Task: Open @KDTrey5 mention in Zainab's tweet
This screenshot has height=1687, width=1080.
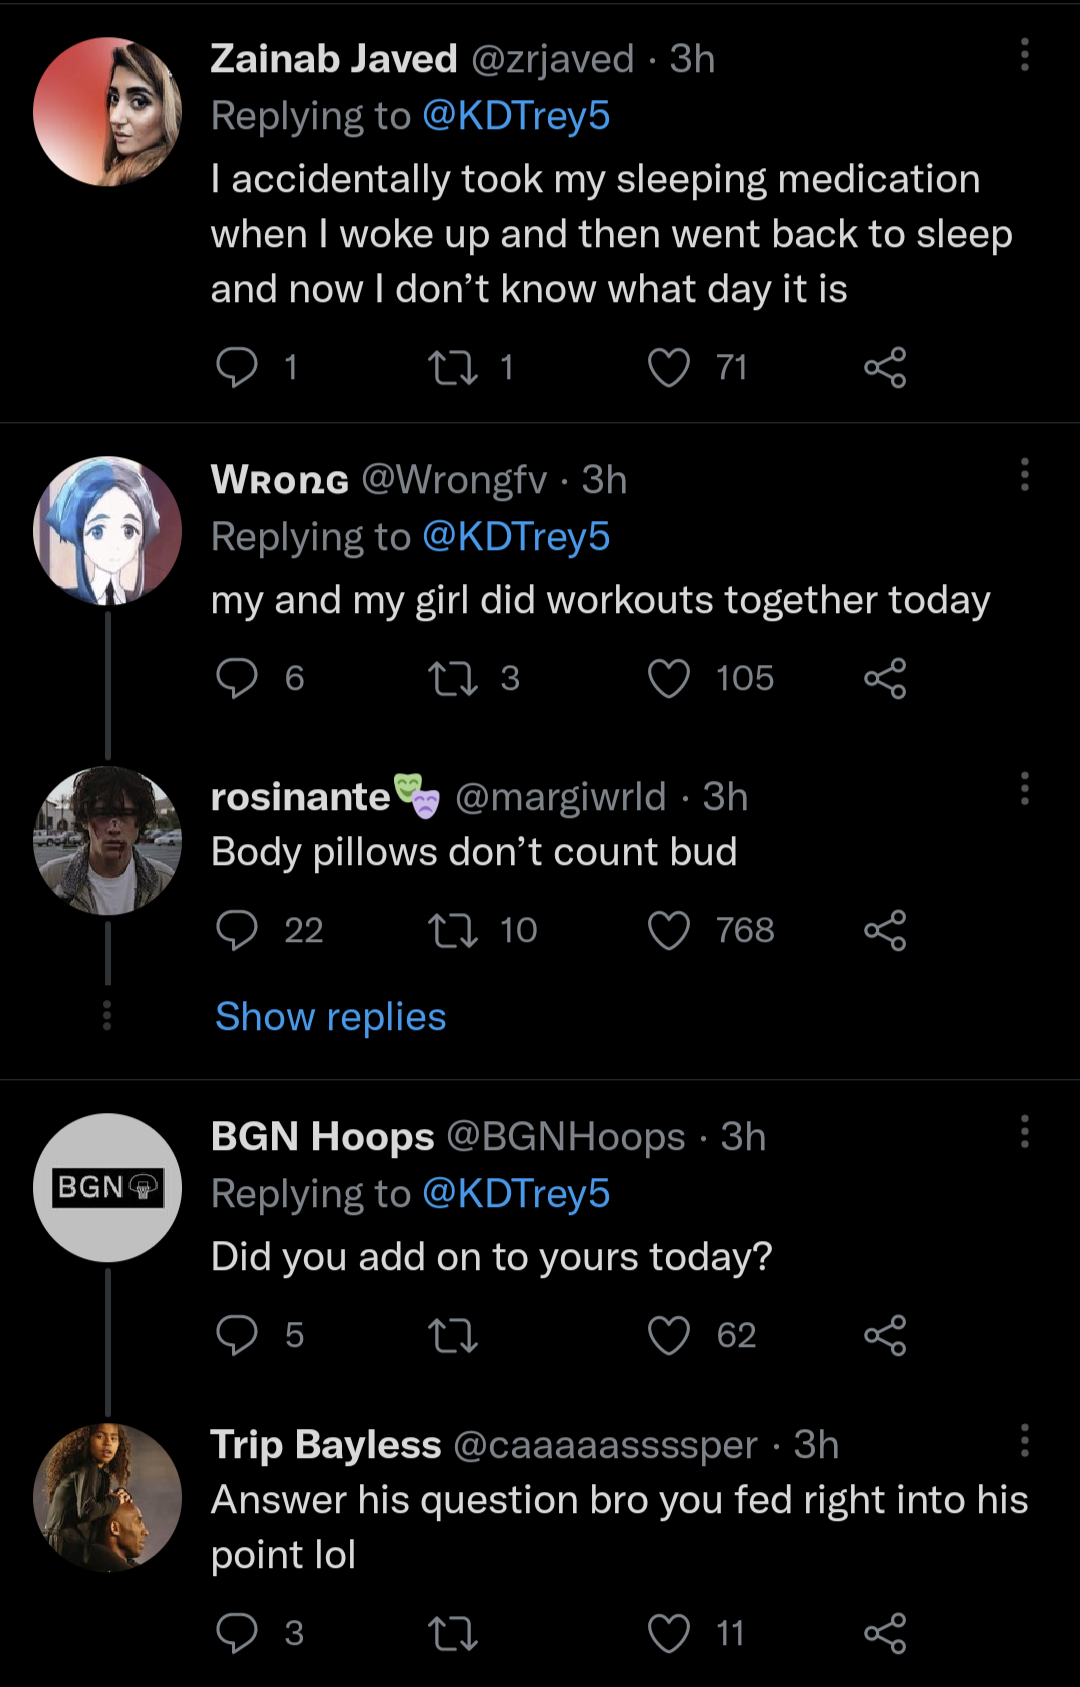Action: [x=516, y=116]
